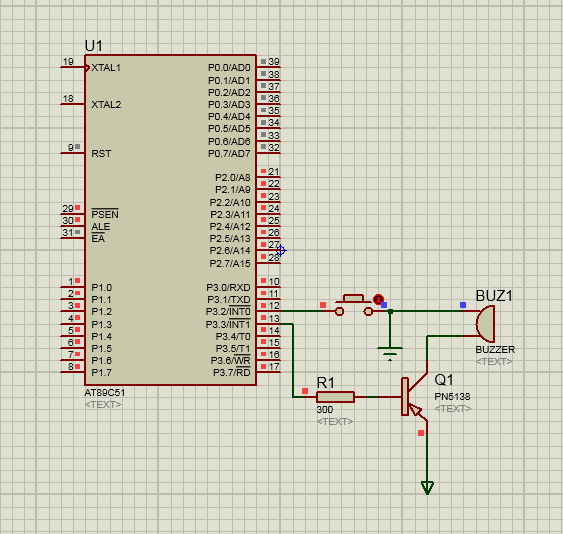Click the P0.7/AD7 pin 32
Screen dimensions: 563x534
[269, 153]
